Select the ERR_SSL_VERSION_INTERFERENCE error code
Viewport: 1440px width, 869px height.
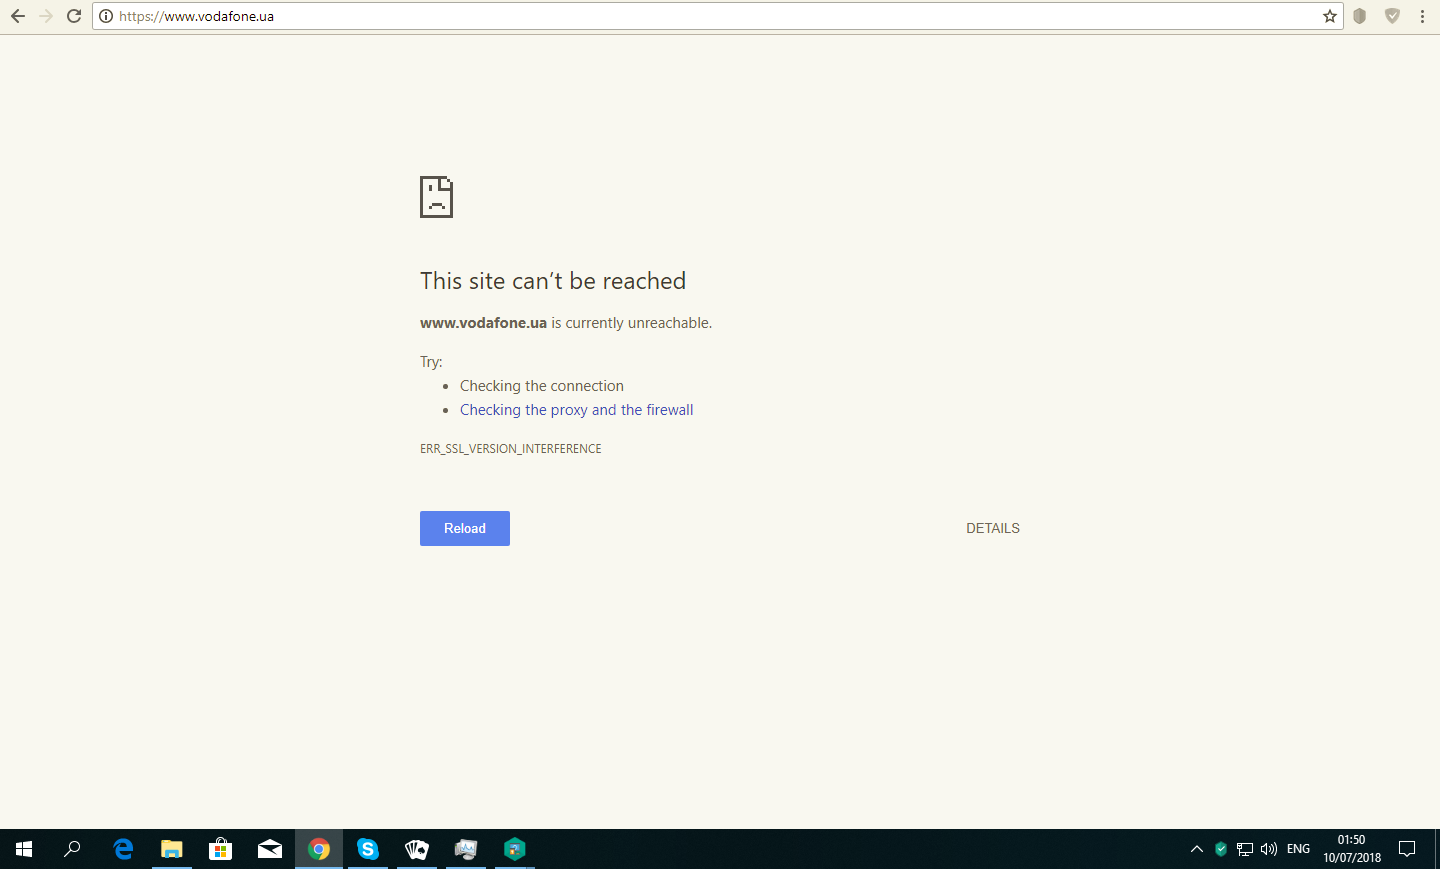[511, 449]
